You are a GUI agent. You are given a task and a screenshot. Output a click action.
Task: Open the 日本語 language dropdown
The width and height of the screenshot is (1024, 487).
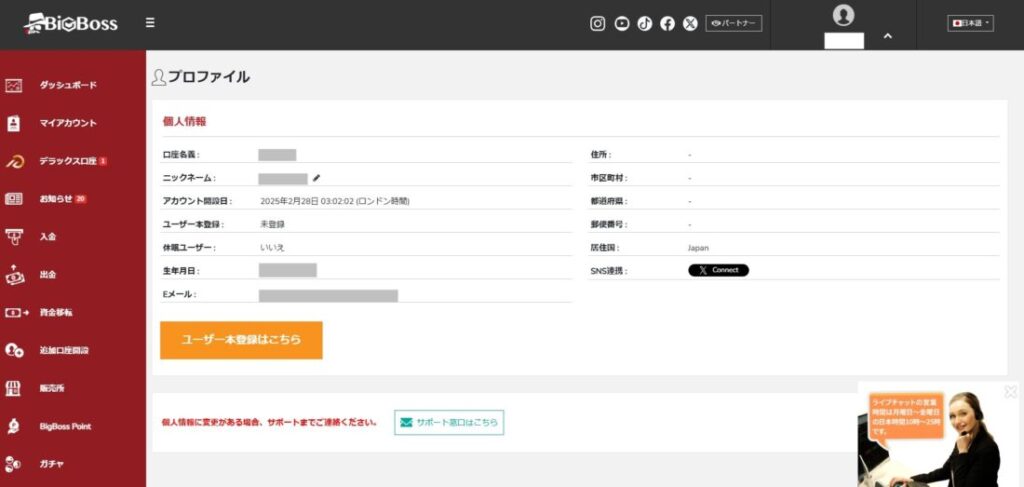click(970, 23)
